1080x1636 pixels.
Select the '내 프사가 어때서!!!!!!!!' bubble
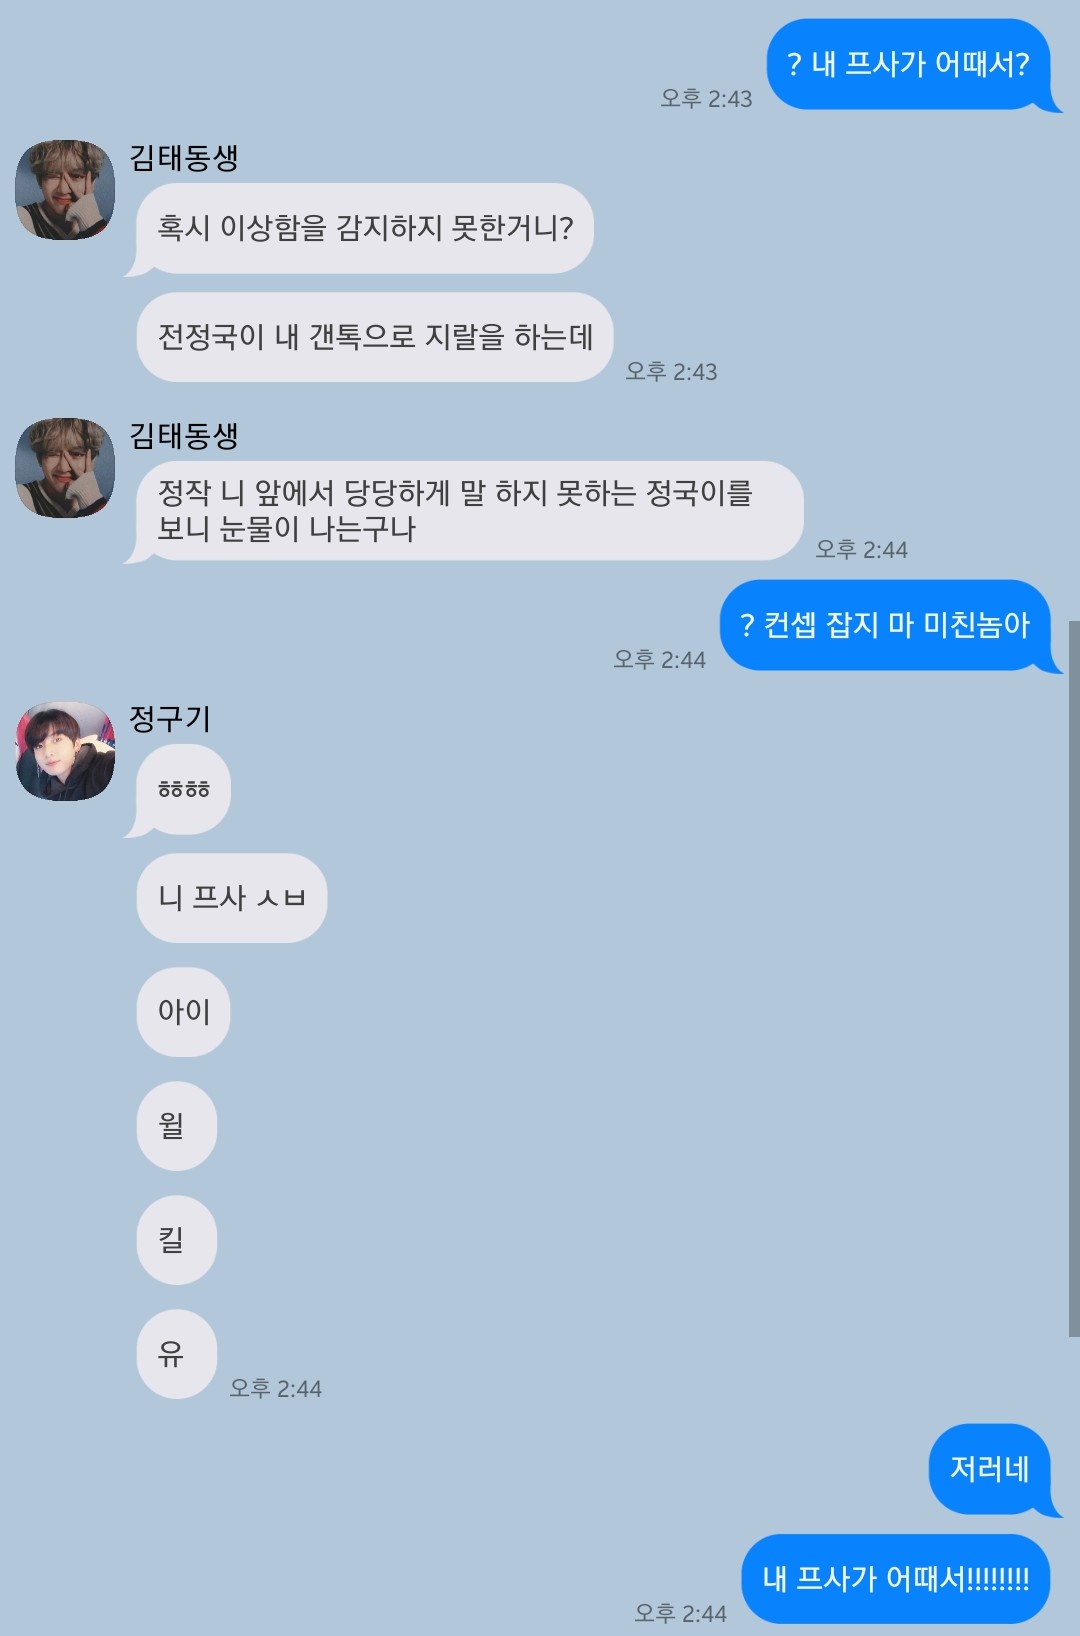(x=896, y=1579)
